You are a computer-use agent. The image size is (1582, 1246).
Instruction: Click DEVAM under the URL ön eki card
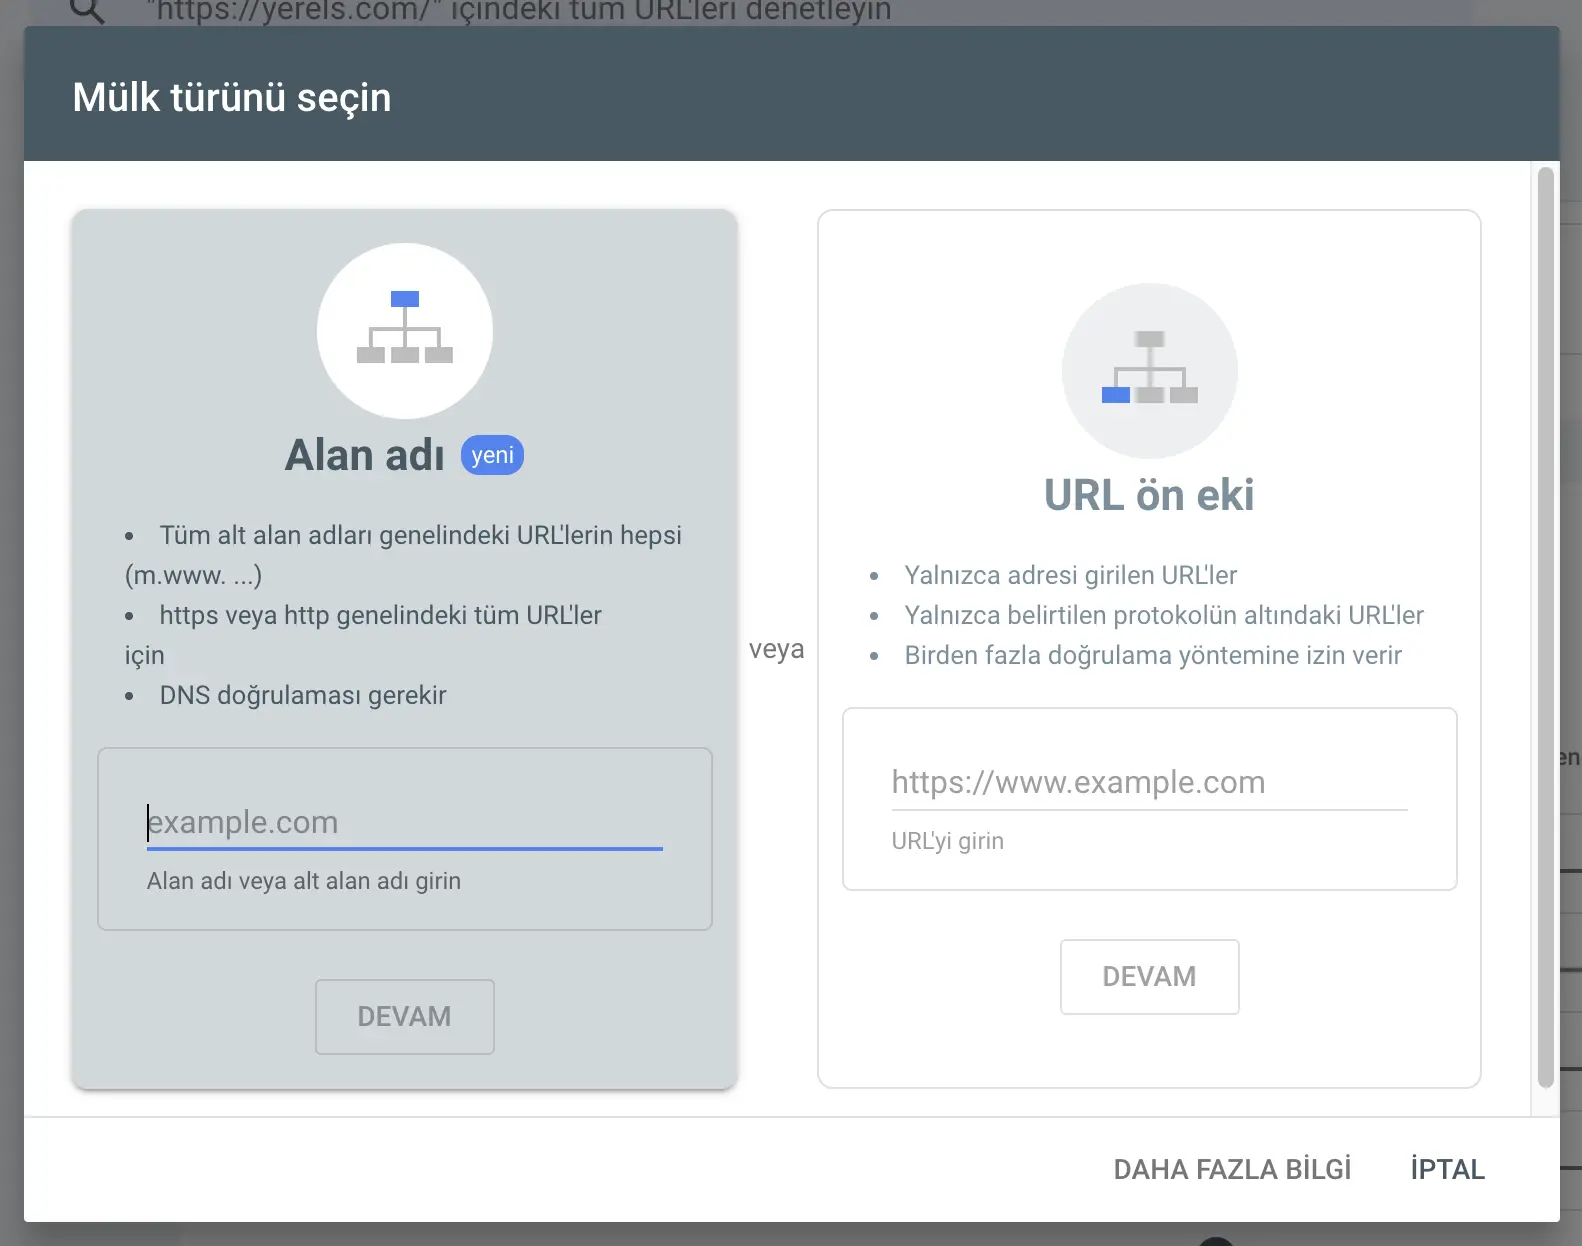(x=1149, y=977)
